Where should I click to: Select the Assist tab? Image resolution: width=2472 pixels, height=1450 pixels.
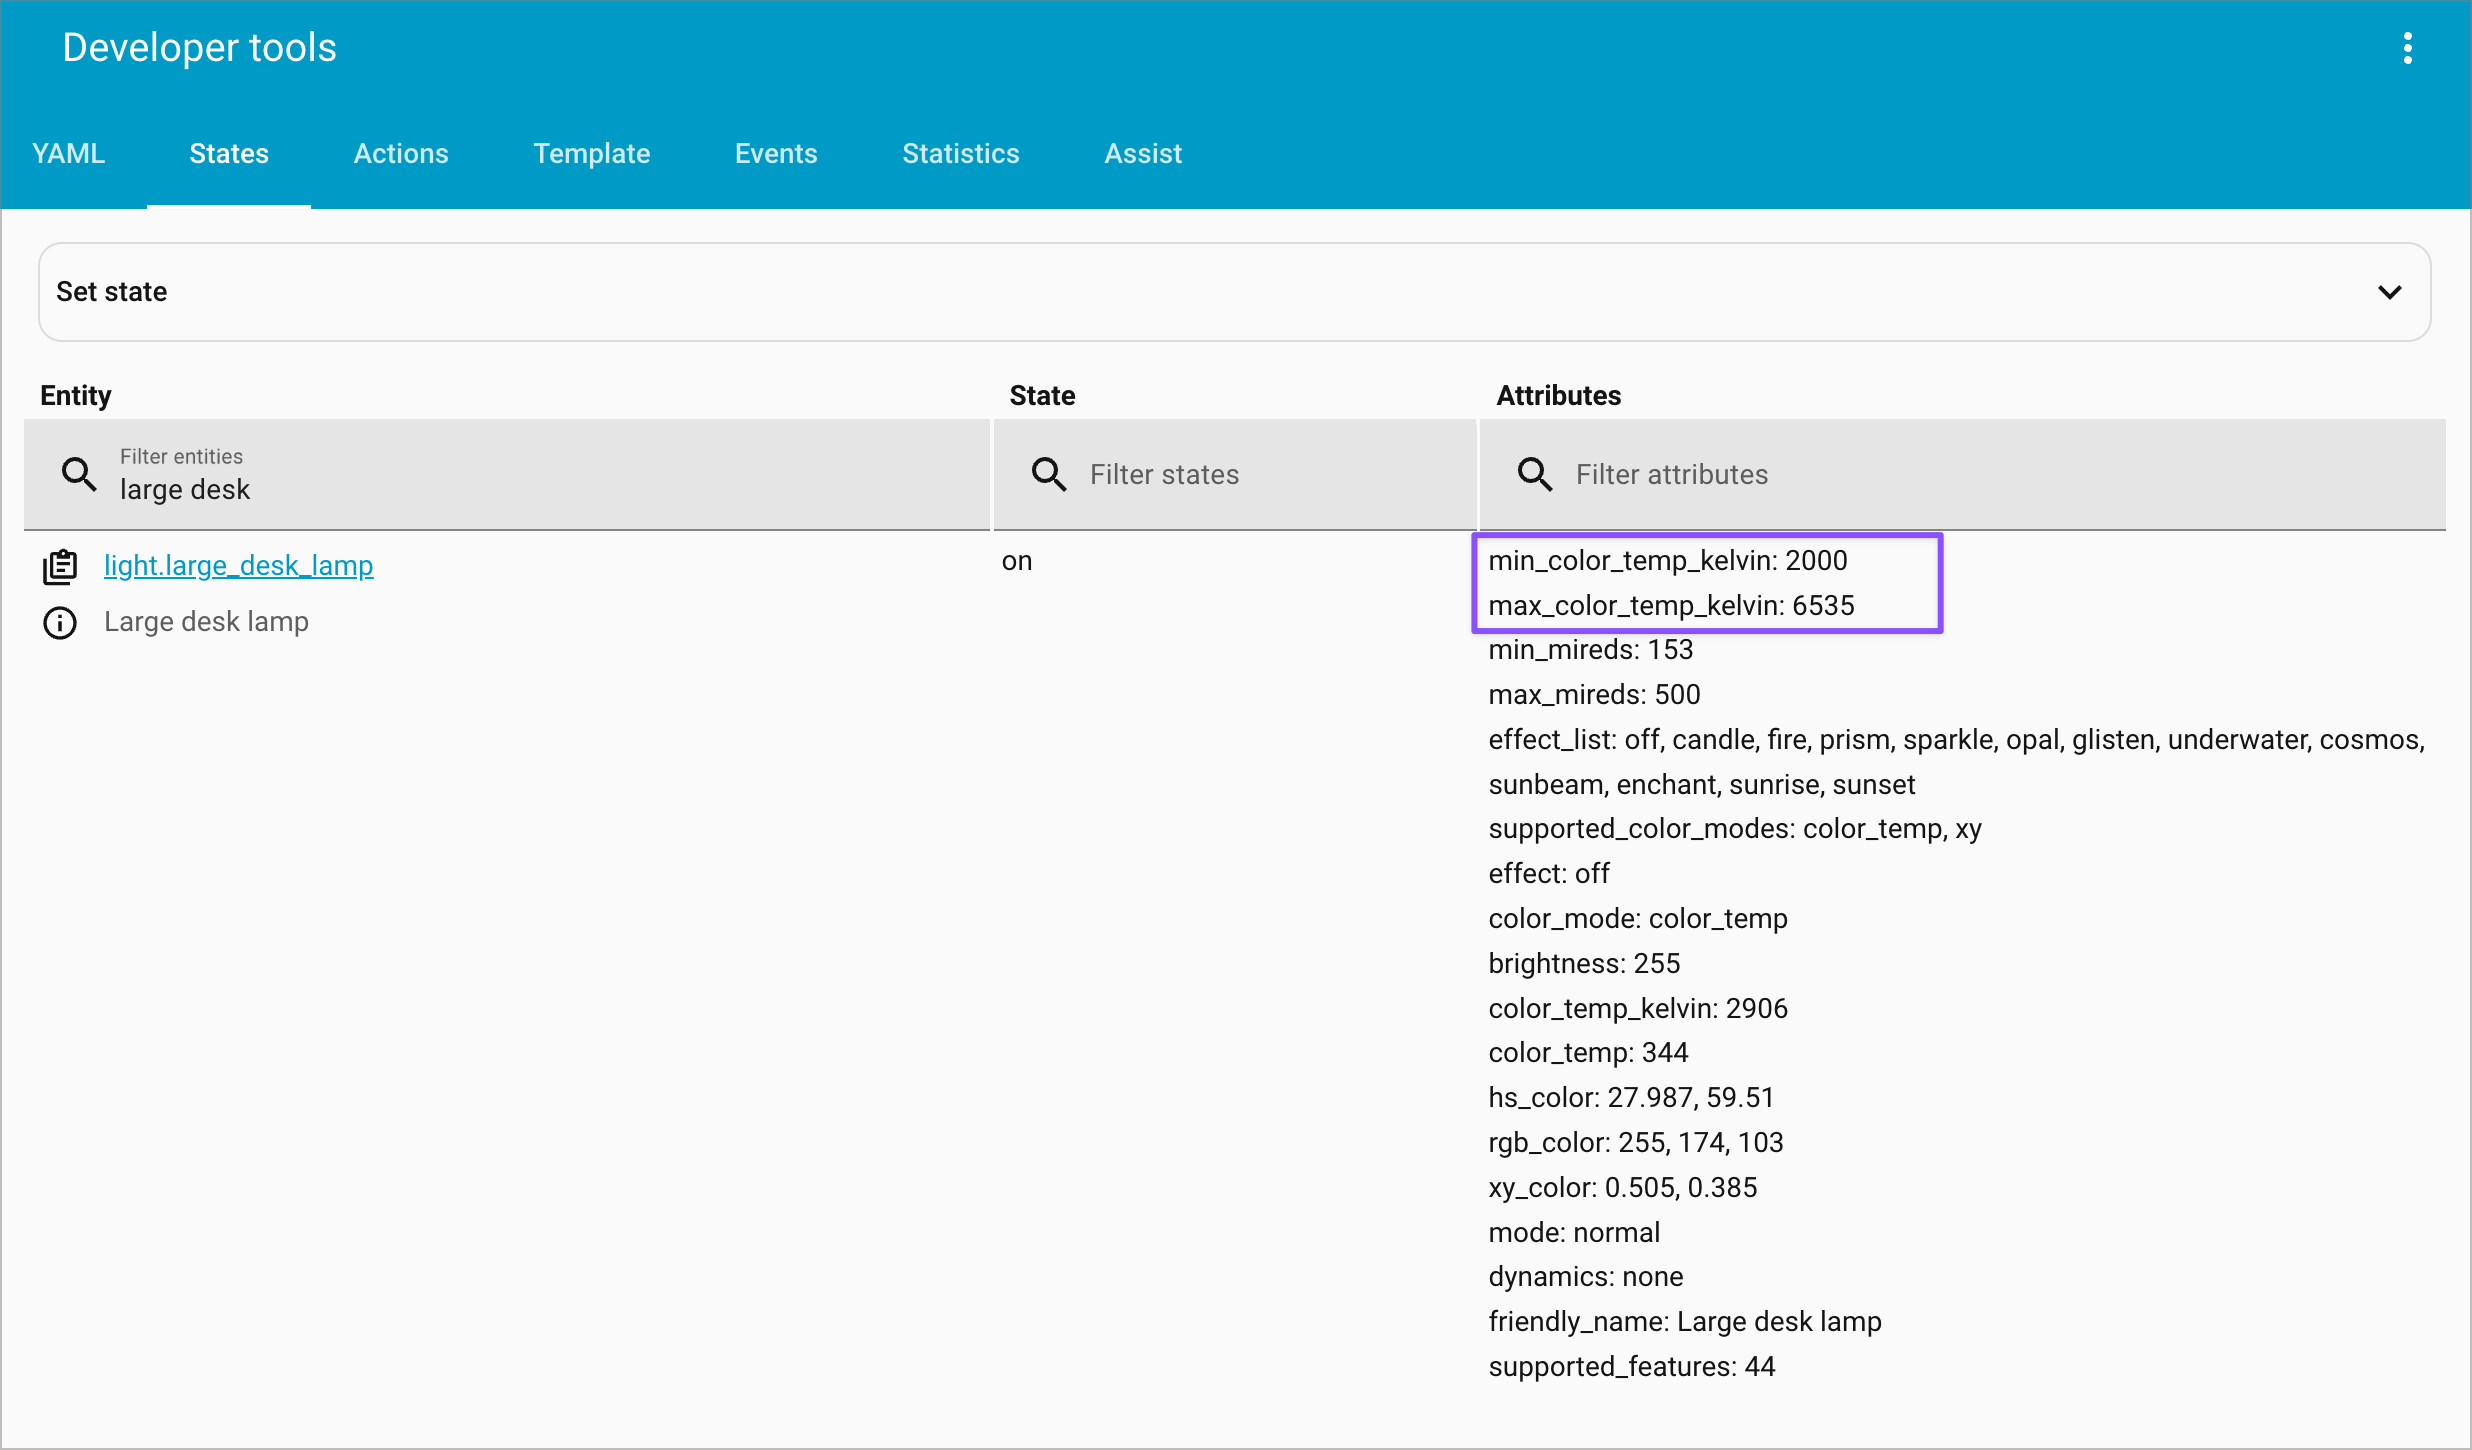(1143, 154)
